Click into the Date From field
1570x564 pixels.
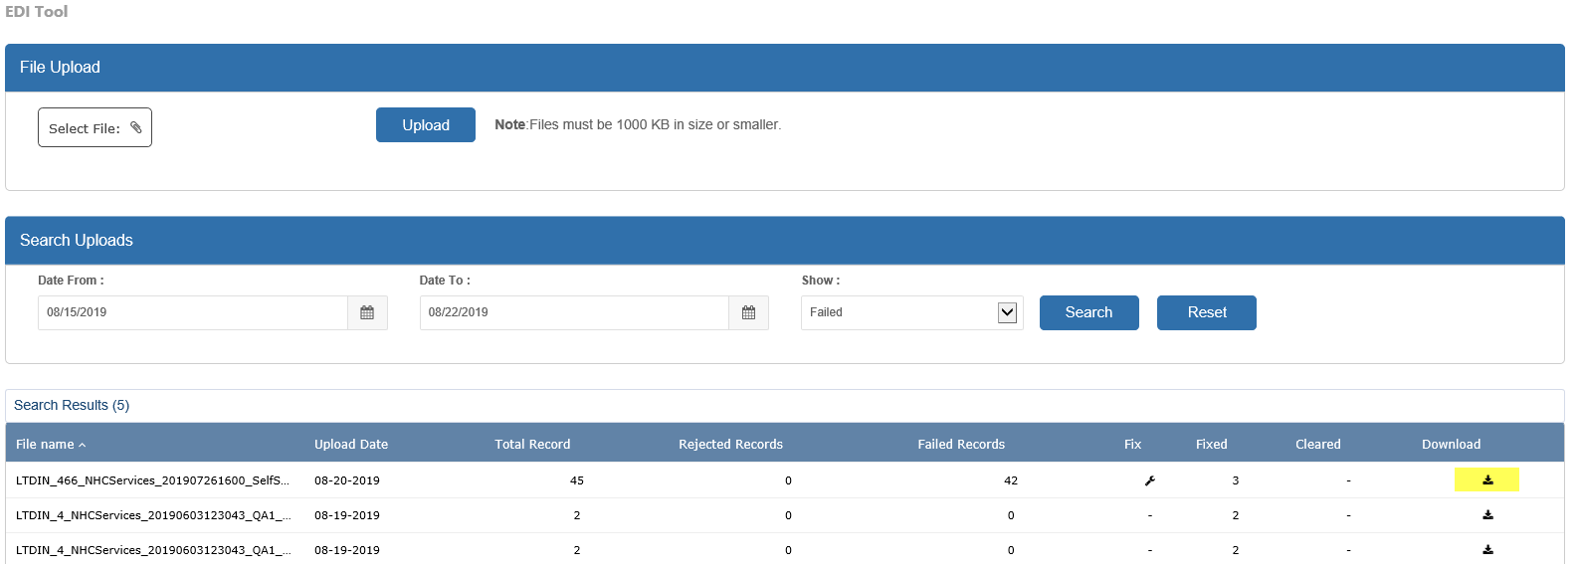point(192,313)
